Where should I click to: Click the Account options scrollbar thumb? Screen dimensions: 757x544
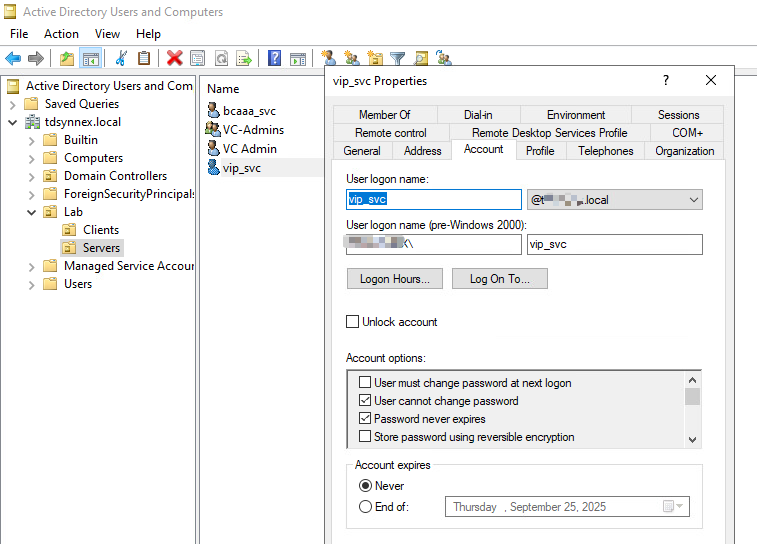click(692, 397)
